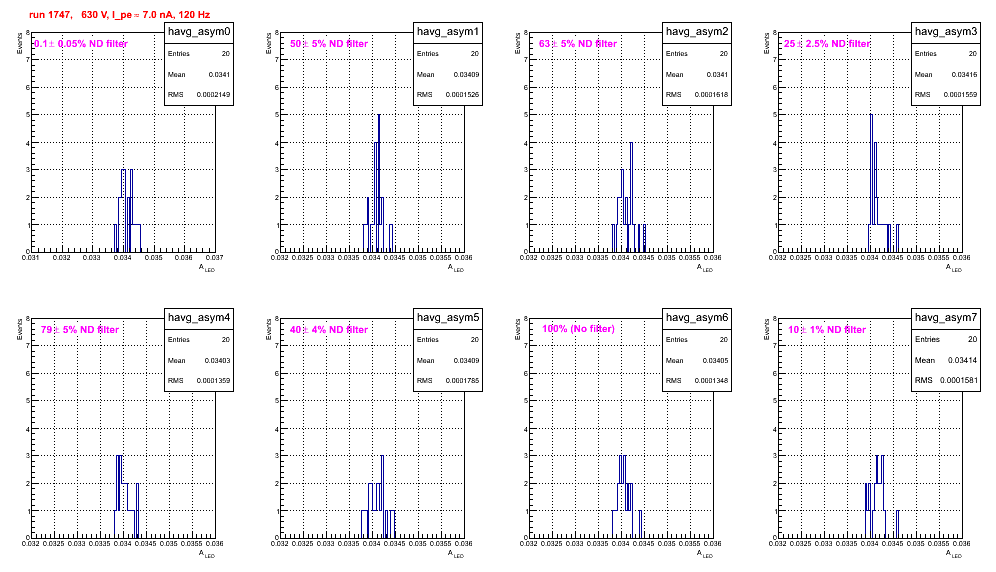Click the 25± 2.5% ND filter label

coord(826,44)
